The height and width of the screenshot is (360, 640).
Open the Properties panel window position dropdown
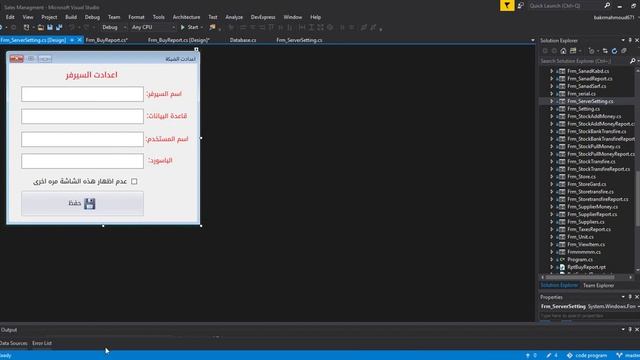pyautogui.click(x=623, y=297)
